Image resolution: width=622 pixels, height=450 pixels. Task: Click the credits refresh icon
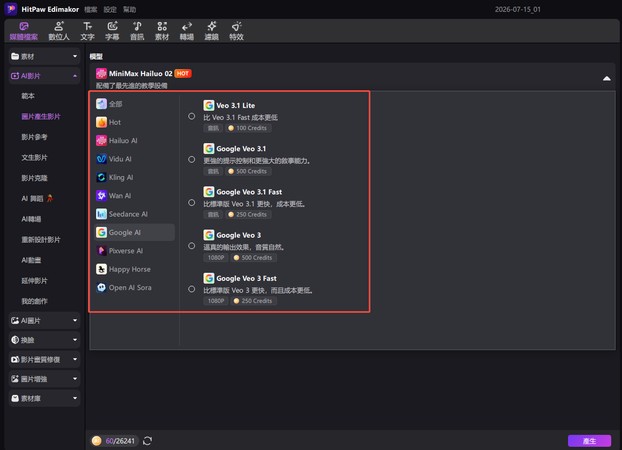click(147, 440)
